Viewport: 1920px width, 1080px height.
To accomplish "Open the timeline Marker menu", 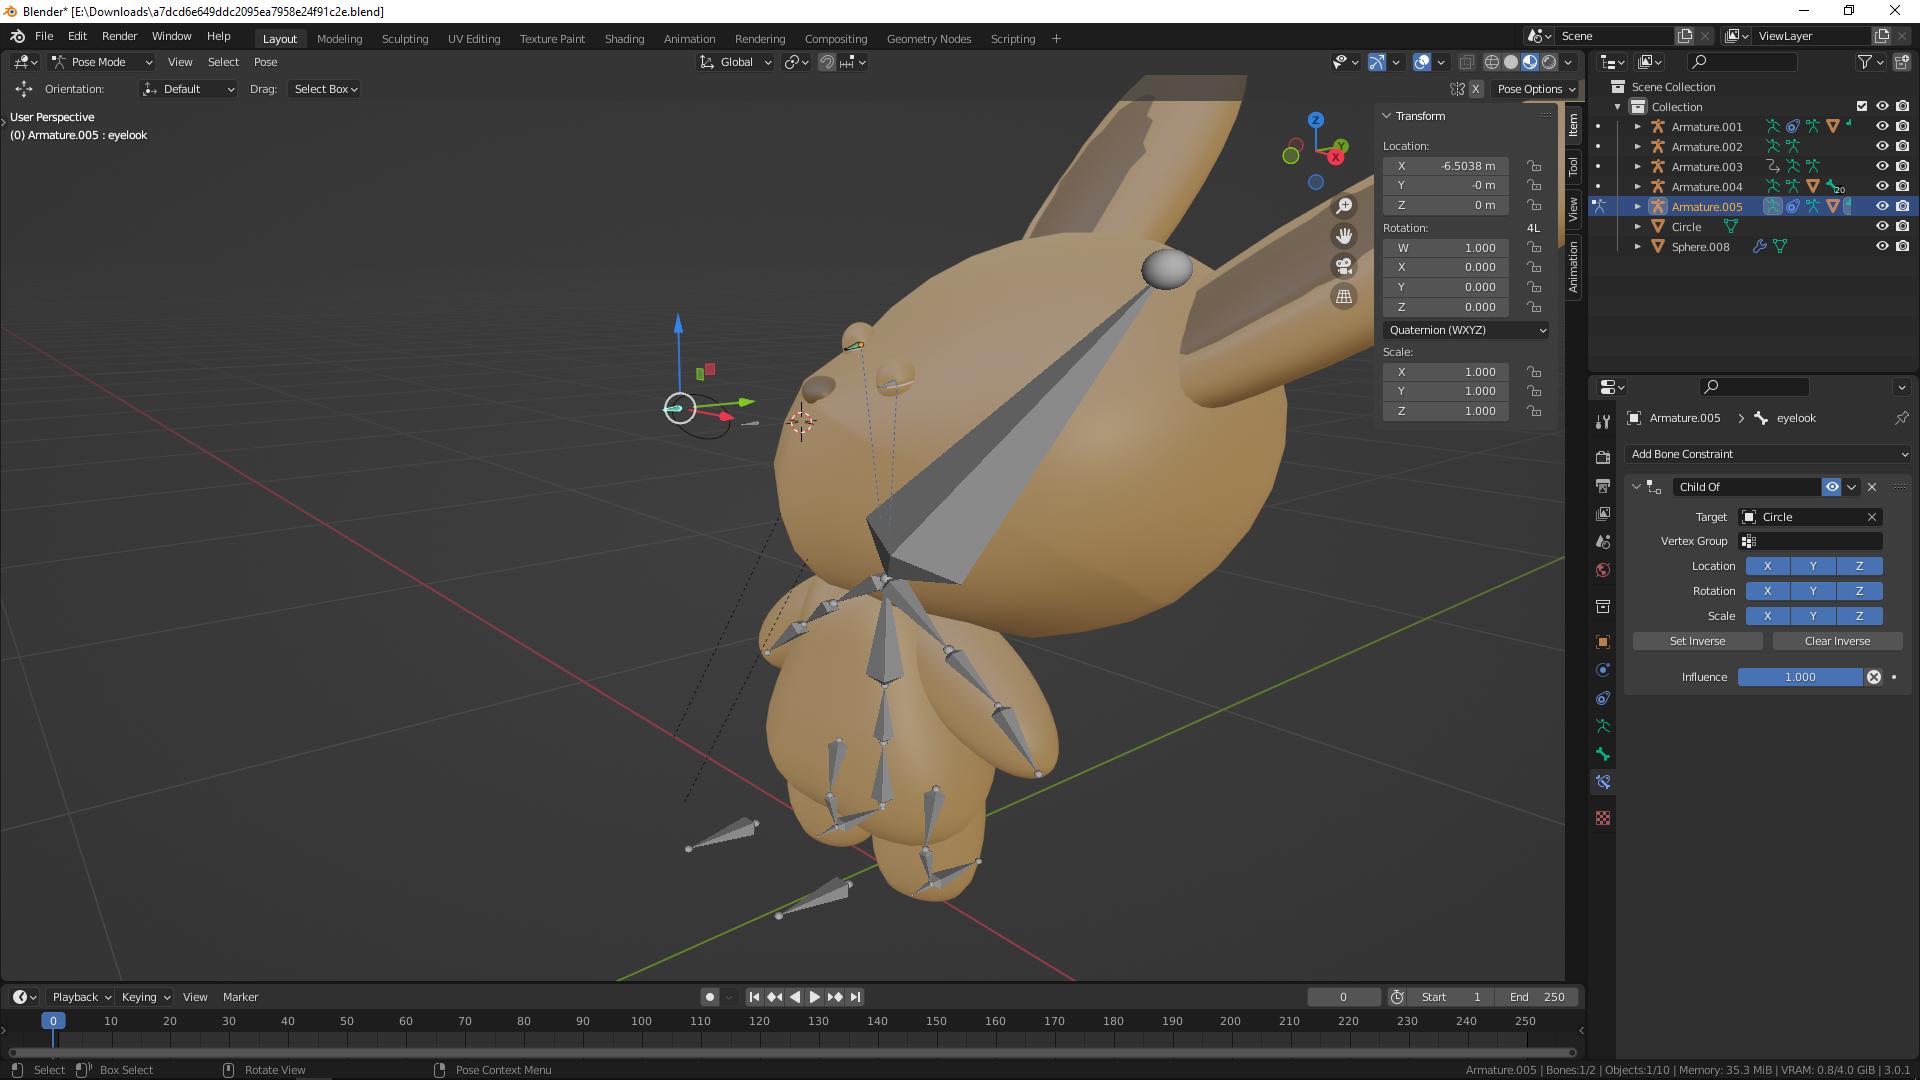I will point(240,997).
